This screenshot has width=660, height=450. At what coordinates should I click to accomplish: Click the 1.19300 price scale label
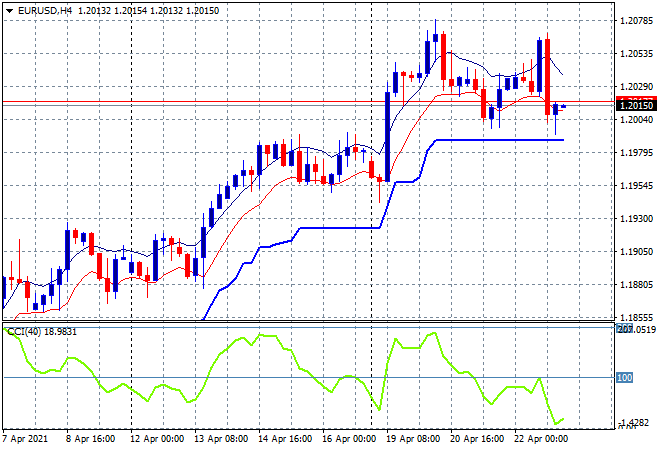tap(637, 218)
